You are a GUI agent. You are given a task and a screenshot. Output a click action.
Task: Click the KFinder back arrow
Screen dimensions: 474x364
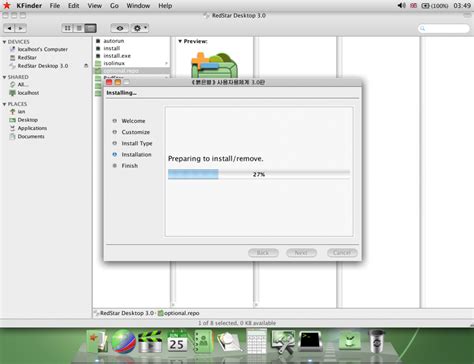point(9,28)
